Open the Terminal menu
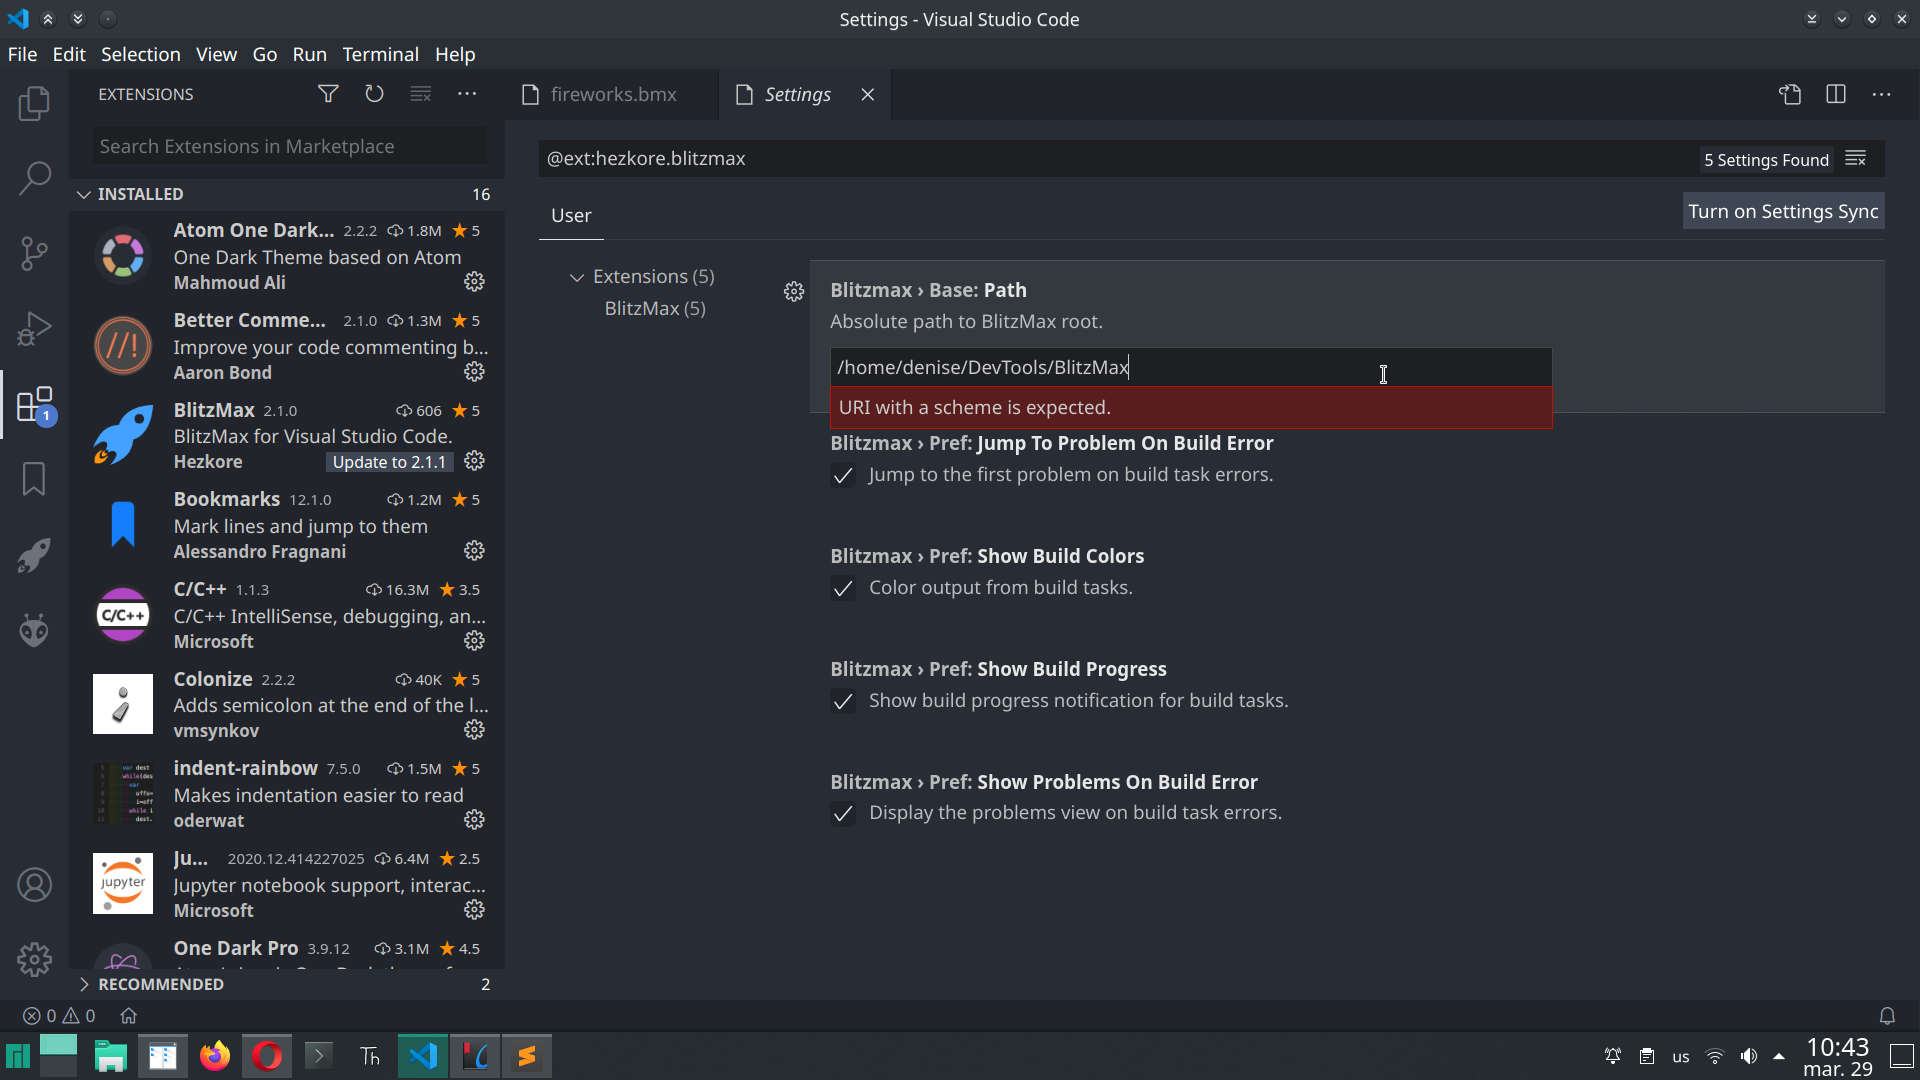Viewport: 1920px width, 1080px height. pos(380,54)
